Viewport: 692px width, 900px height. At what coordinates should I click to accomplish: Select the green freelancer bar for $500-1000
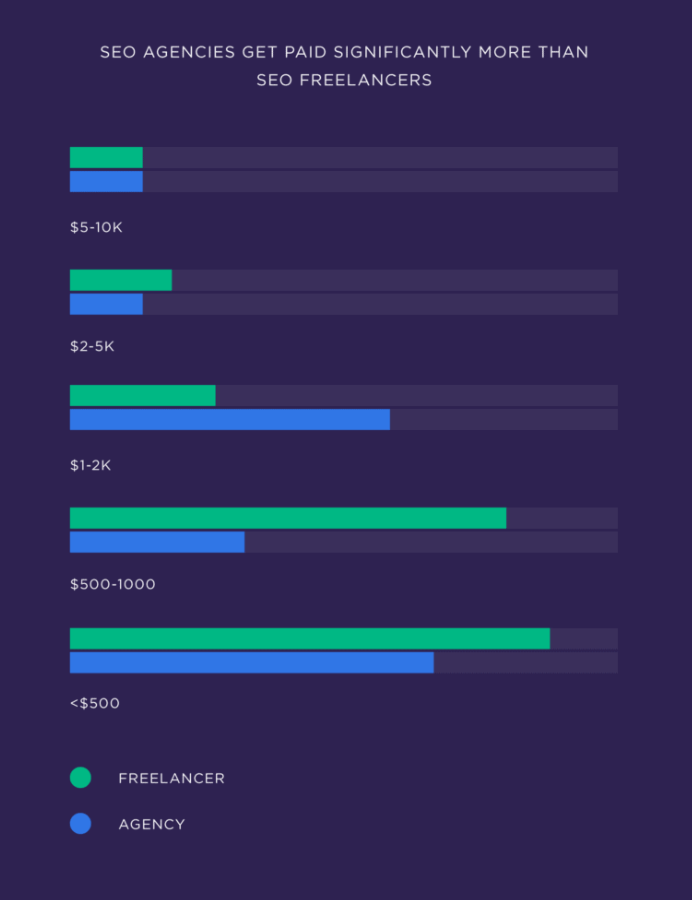click(x=288, y=518)
